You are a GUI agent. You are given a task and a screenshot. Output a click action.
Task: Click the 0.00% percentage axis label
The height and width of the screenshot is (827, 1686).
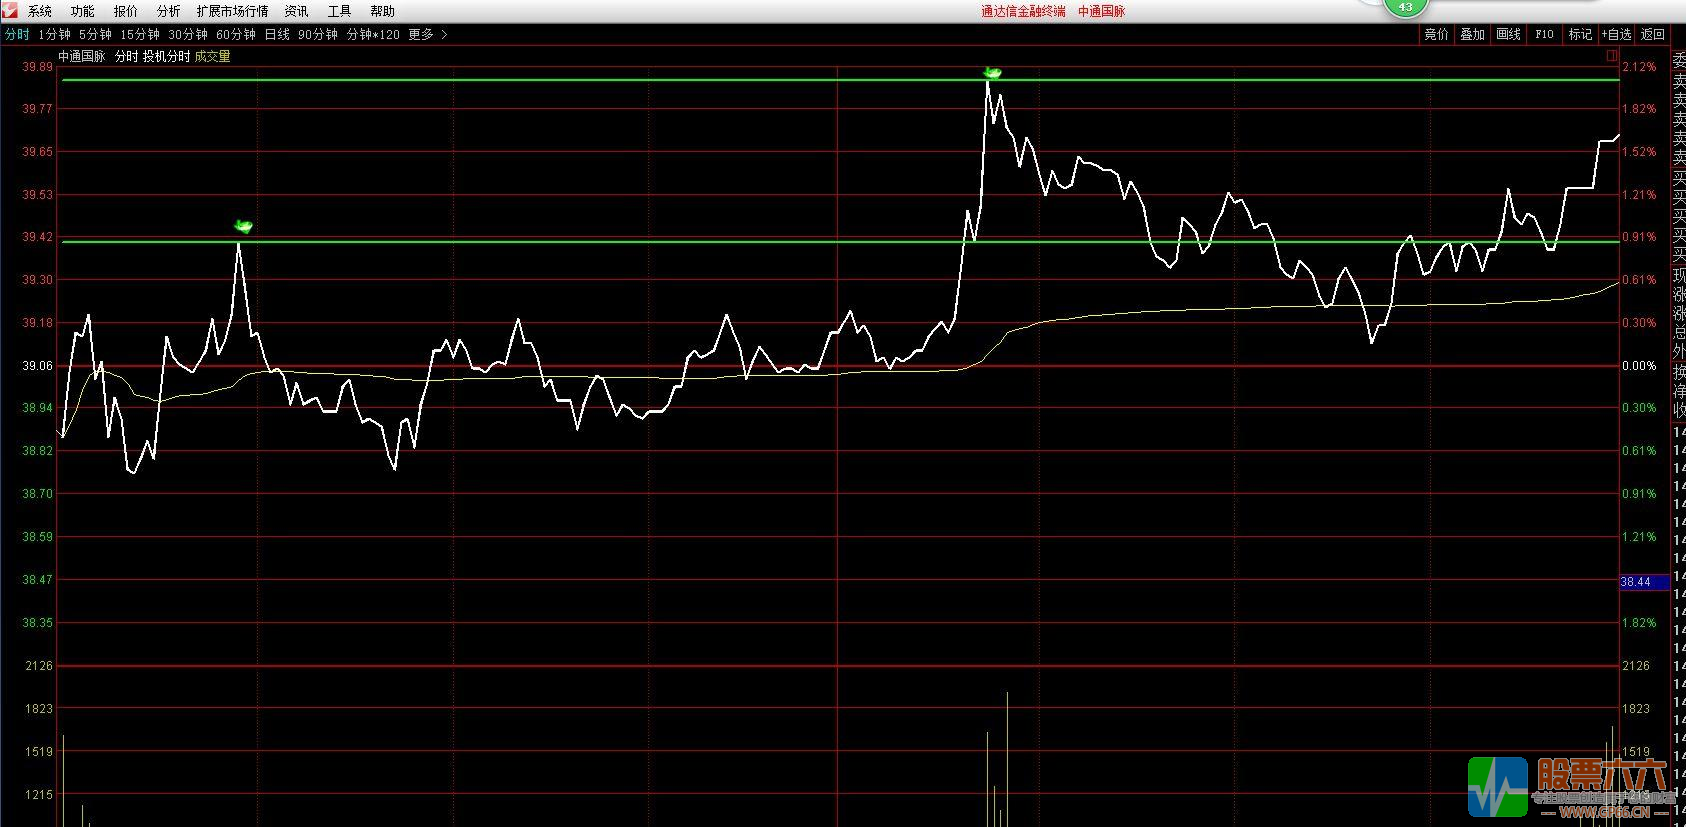[x=1639, y=366]
